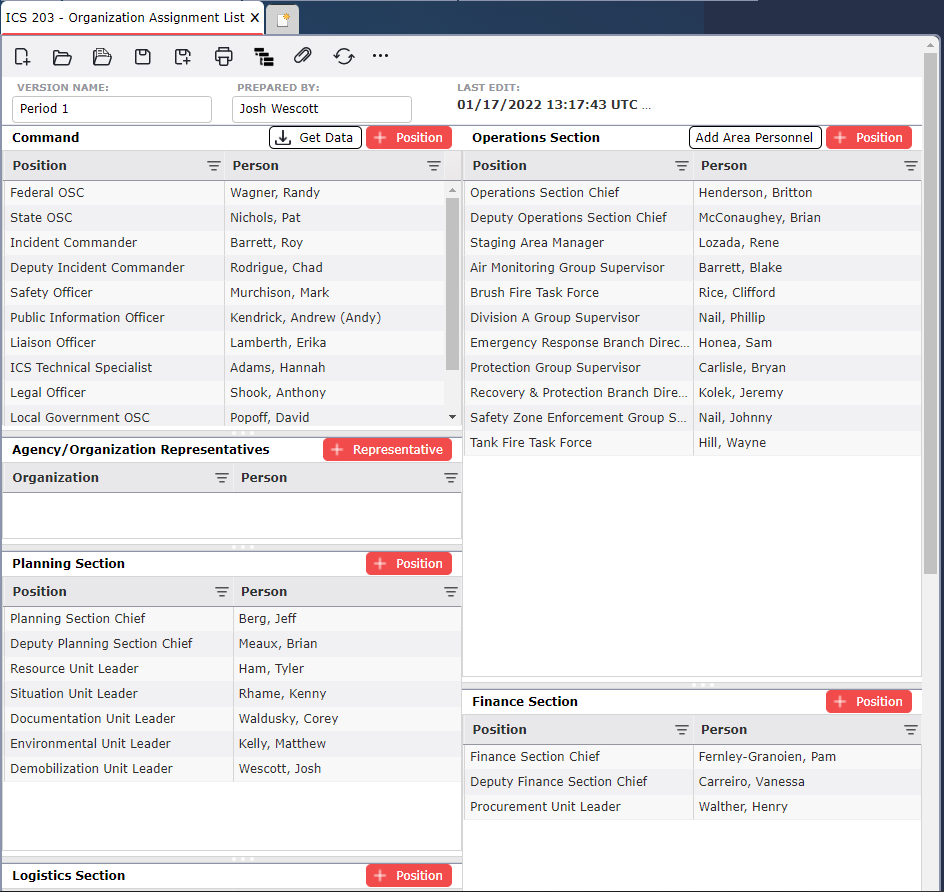Click the save-as icon with plus

pyautogui.click(x=183, y=57)
